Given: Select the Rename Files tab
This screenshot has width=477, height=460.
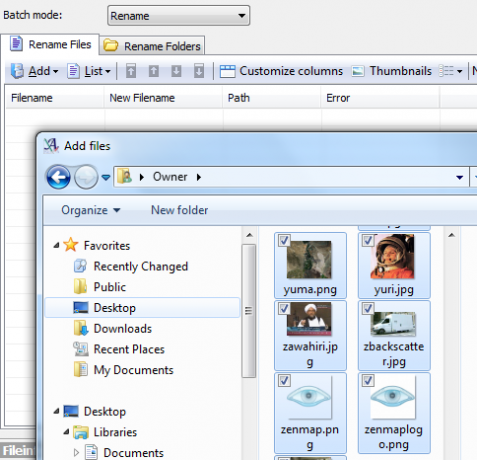Looking at the screenshot, I should (50, 44).
